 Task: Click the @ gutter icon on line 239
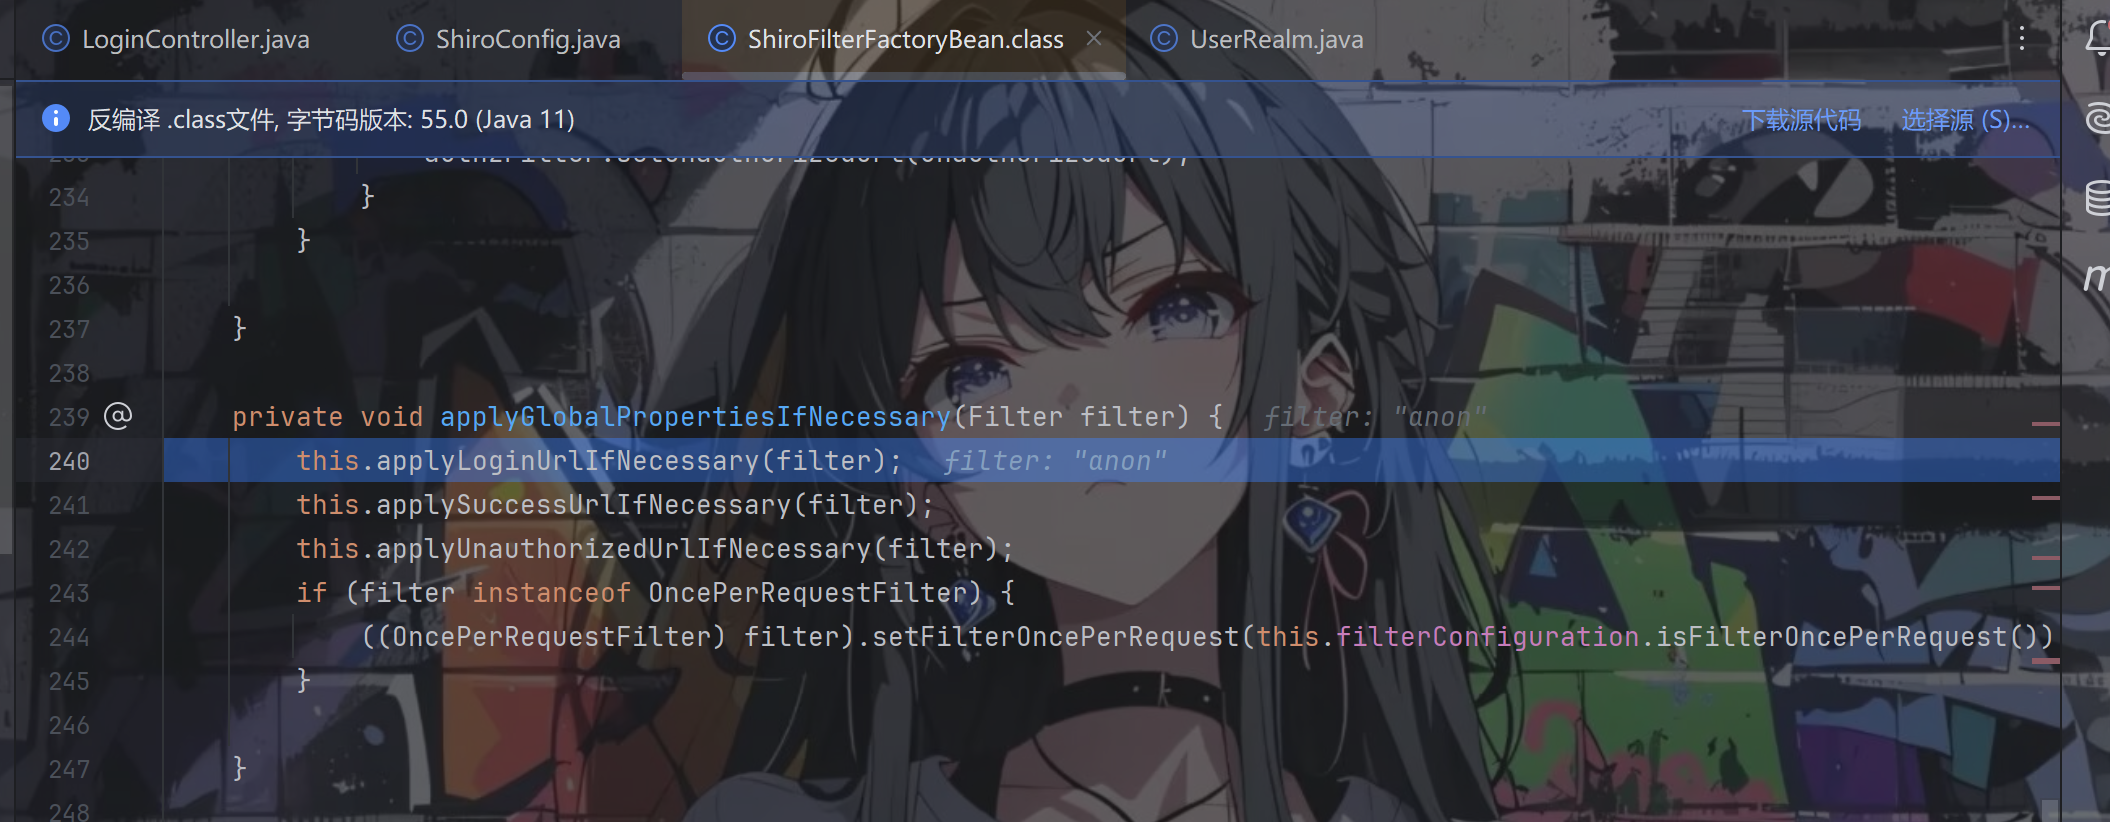118,416
